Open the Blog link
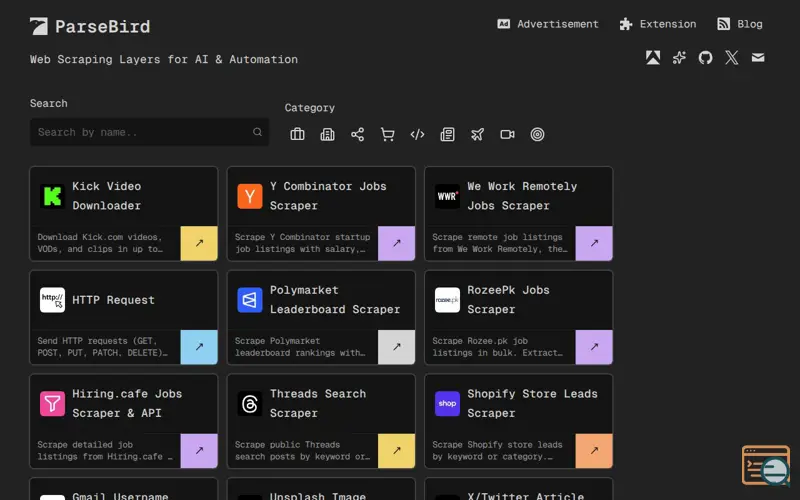The width and height of the screenshot is (800, 500). pyautogui.click(x=740, y=24)
